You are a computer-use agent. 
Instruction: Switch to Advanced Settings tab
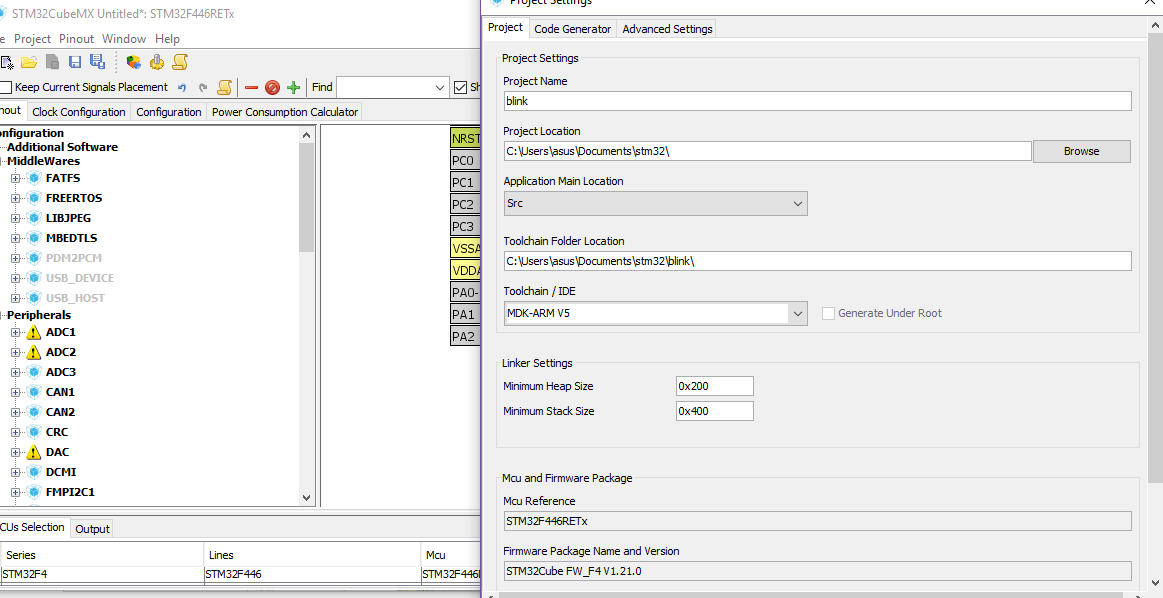click(668, 29)
